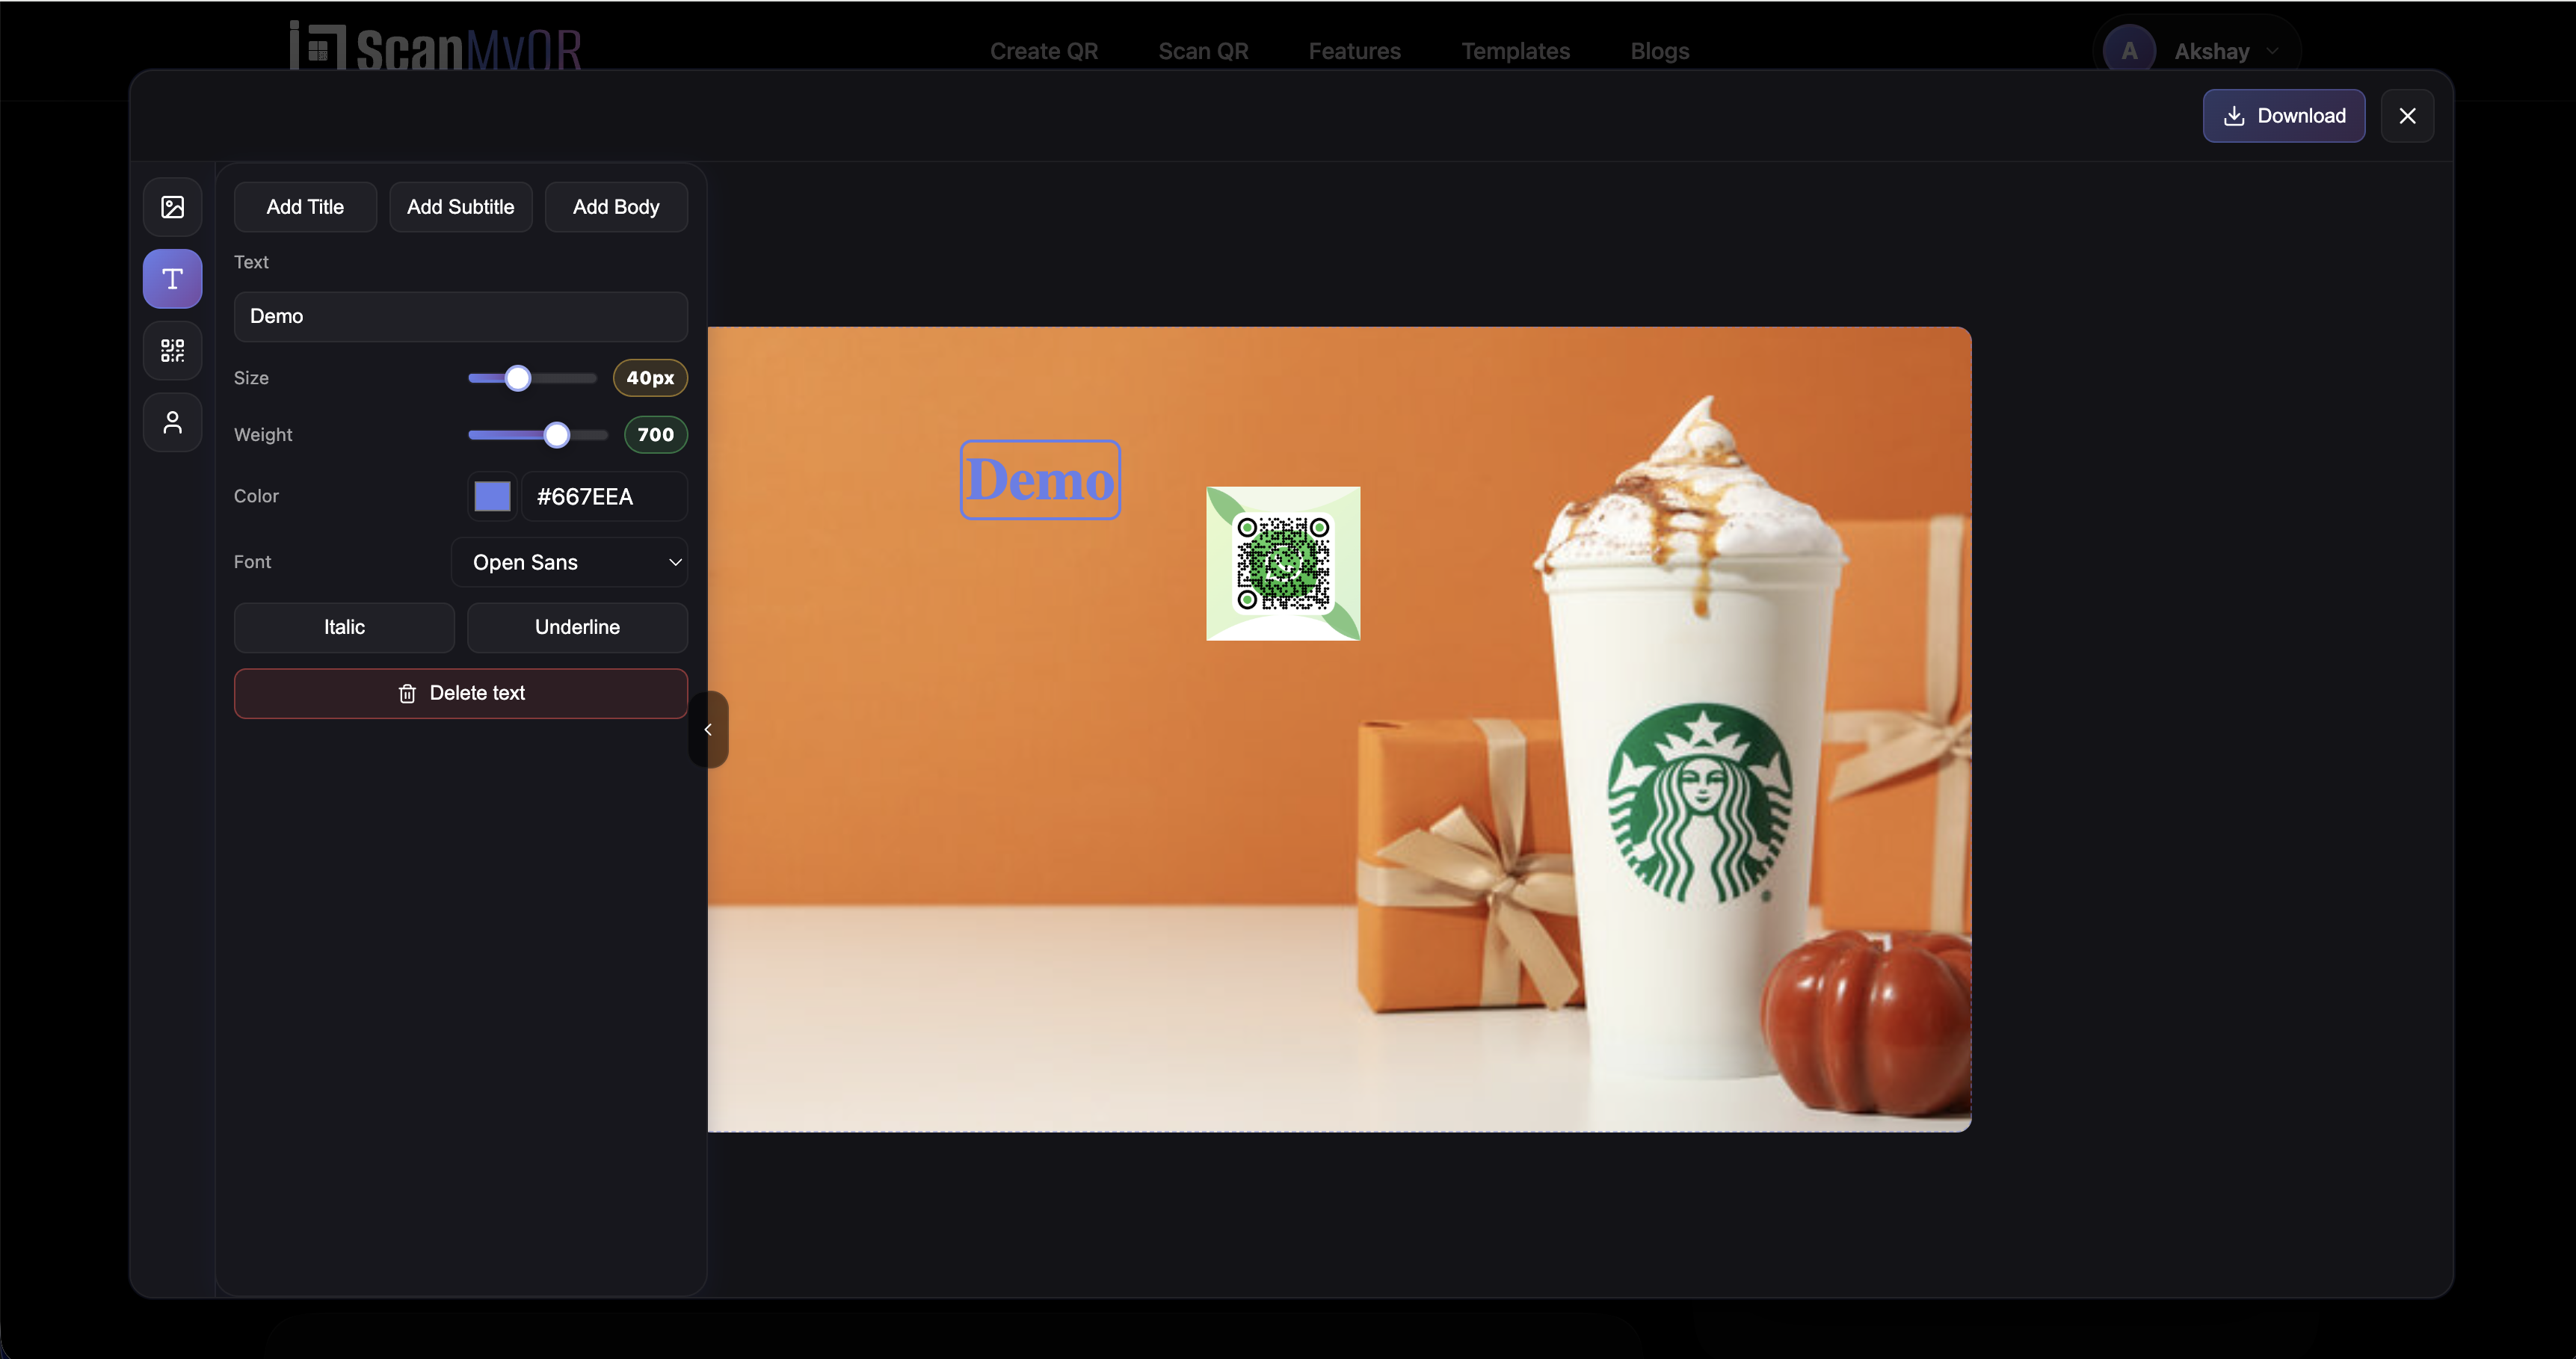The height and width of the screenshot is (1359, 2576).
Task: Open Features in the top navigation
Action: (x=1354, y=51)
